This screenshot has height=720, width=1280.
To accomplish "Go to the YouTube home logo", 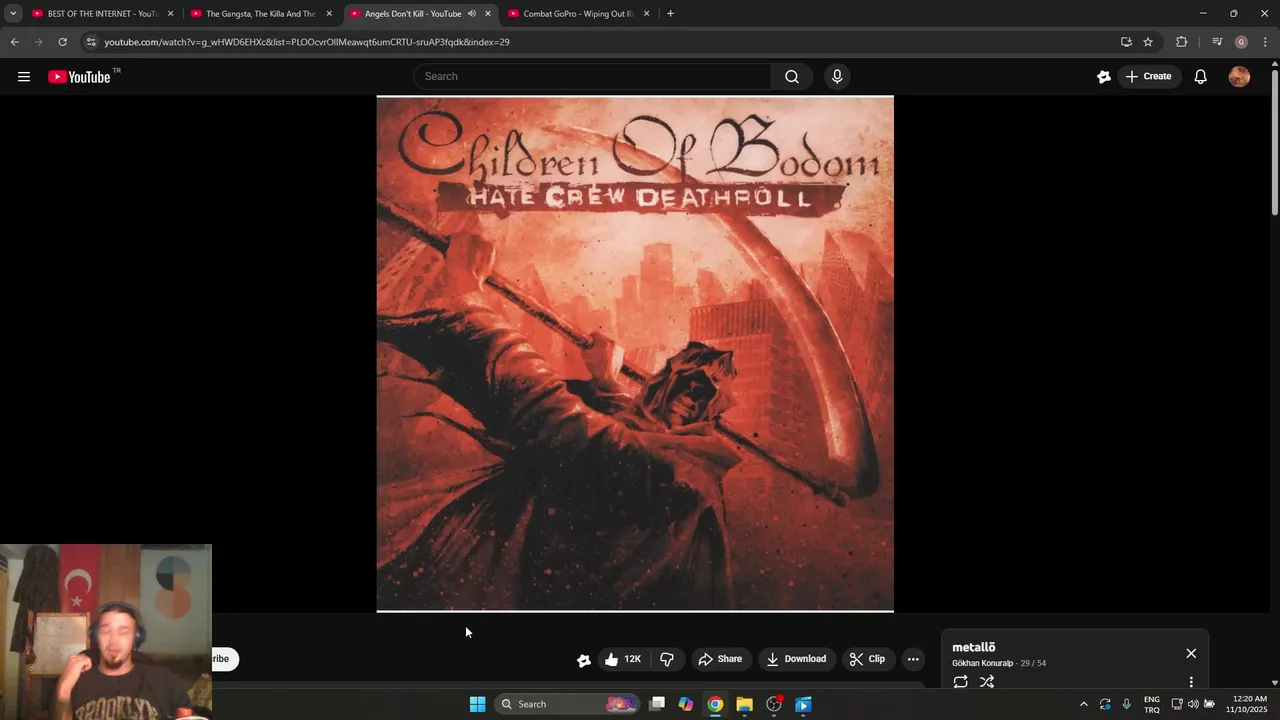I will tap(79, 76).
